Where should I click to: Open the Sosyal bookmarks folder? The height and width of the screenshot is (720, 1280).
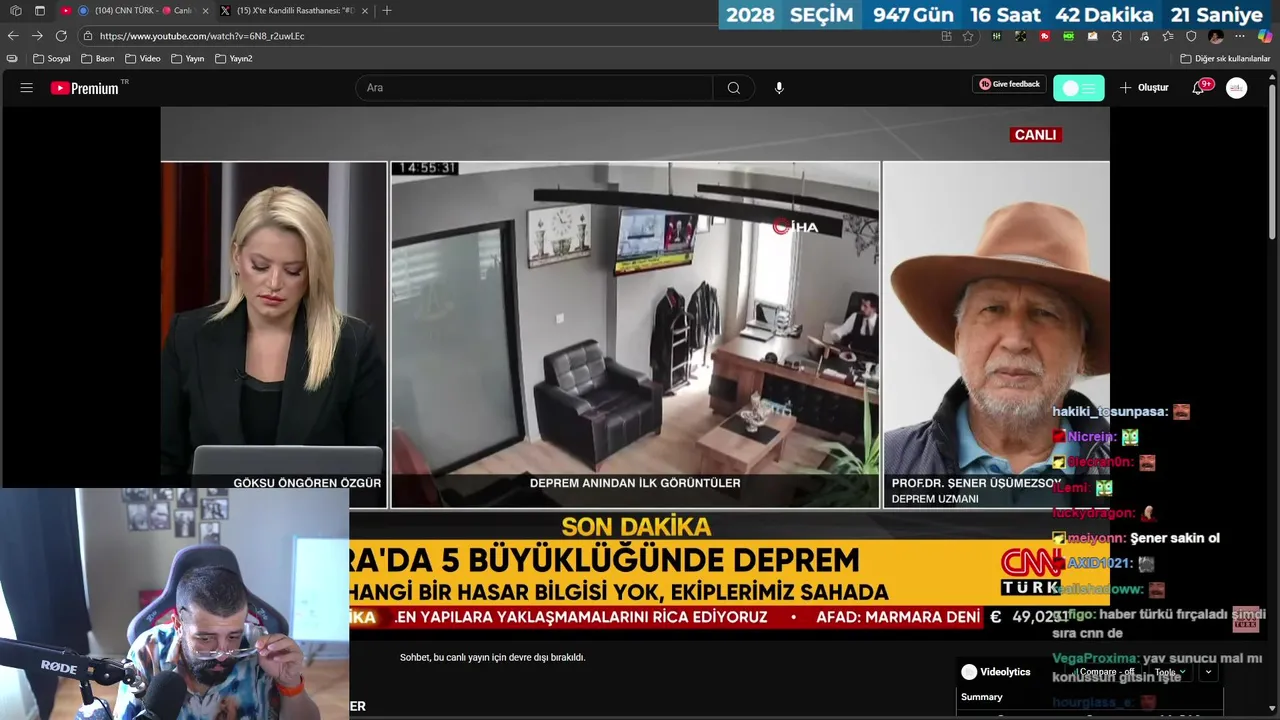(52, 59)
